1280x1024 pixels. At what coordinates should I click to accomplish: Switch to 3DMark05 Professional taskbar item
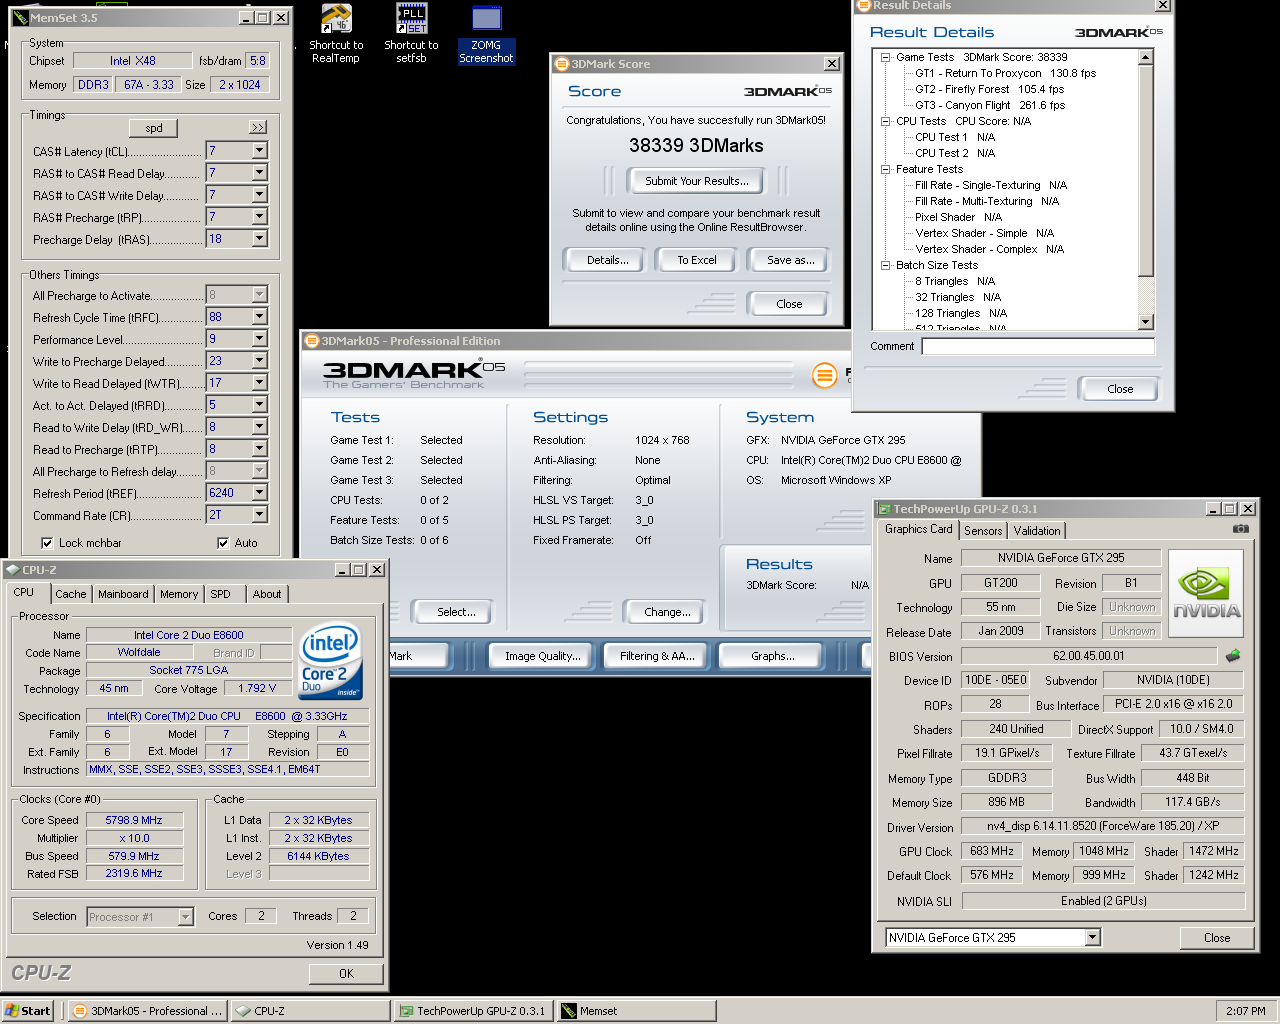[148, 1010]
